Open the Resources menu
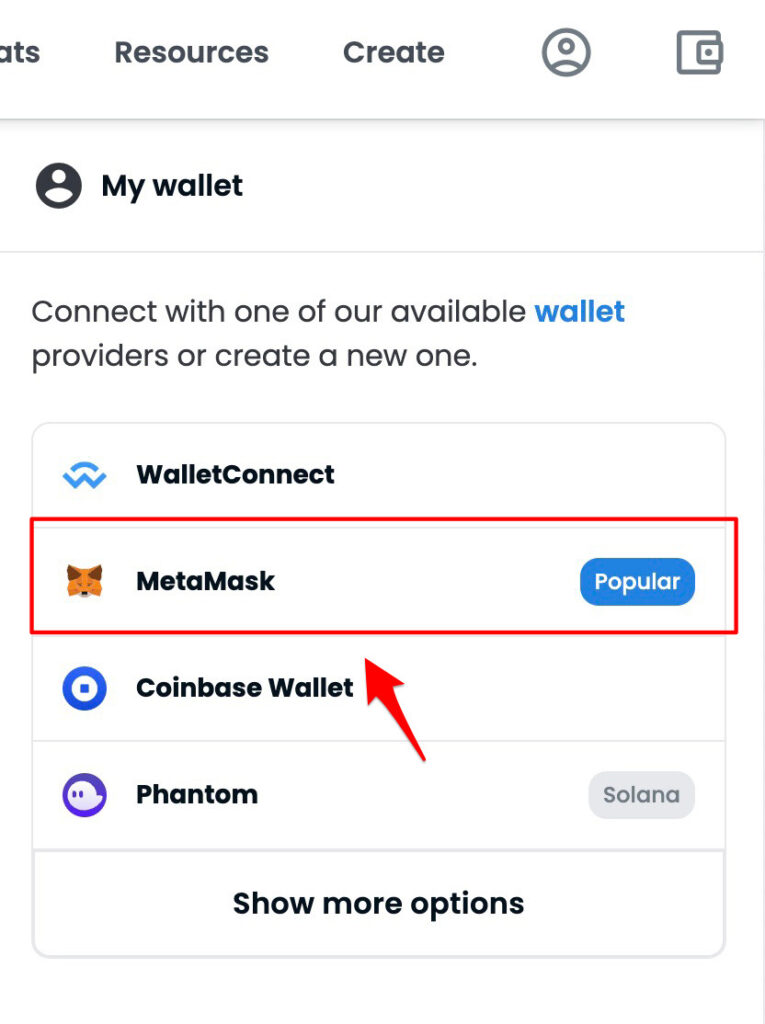This screenshot has height=1024, width=765. (x=191, y=52)
